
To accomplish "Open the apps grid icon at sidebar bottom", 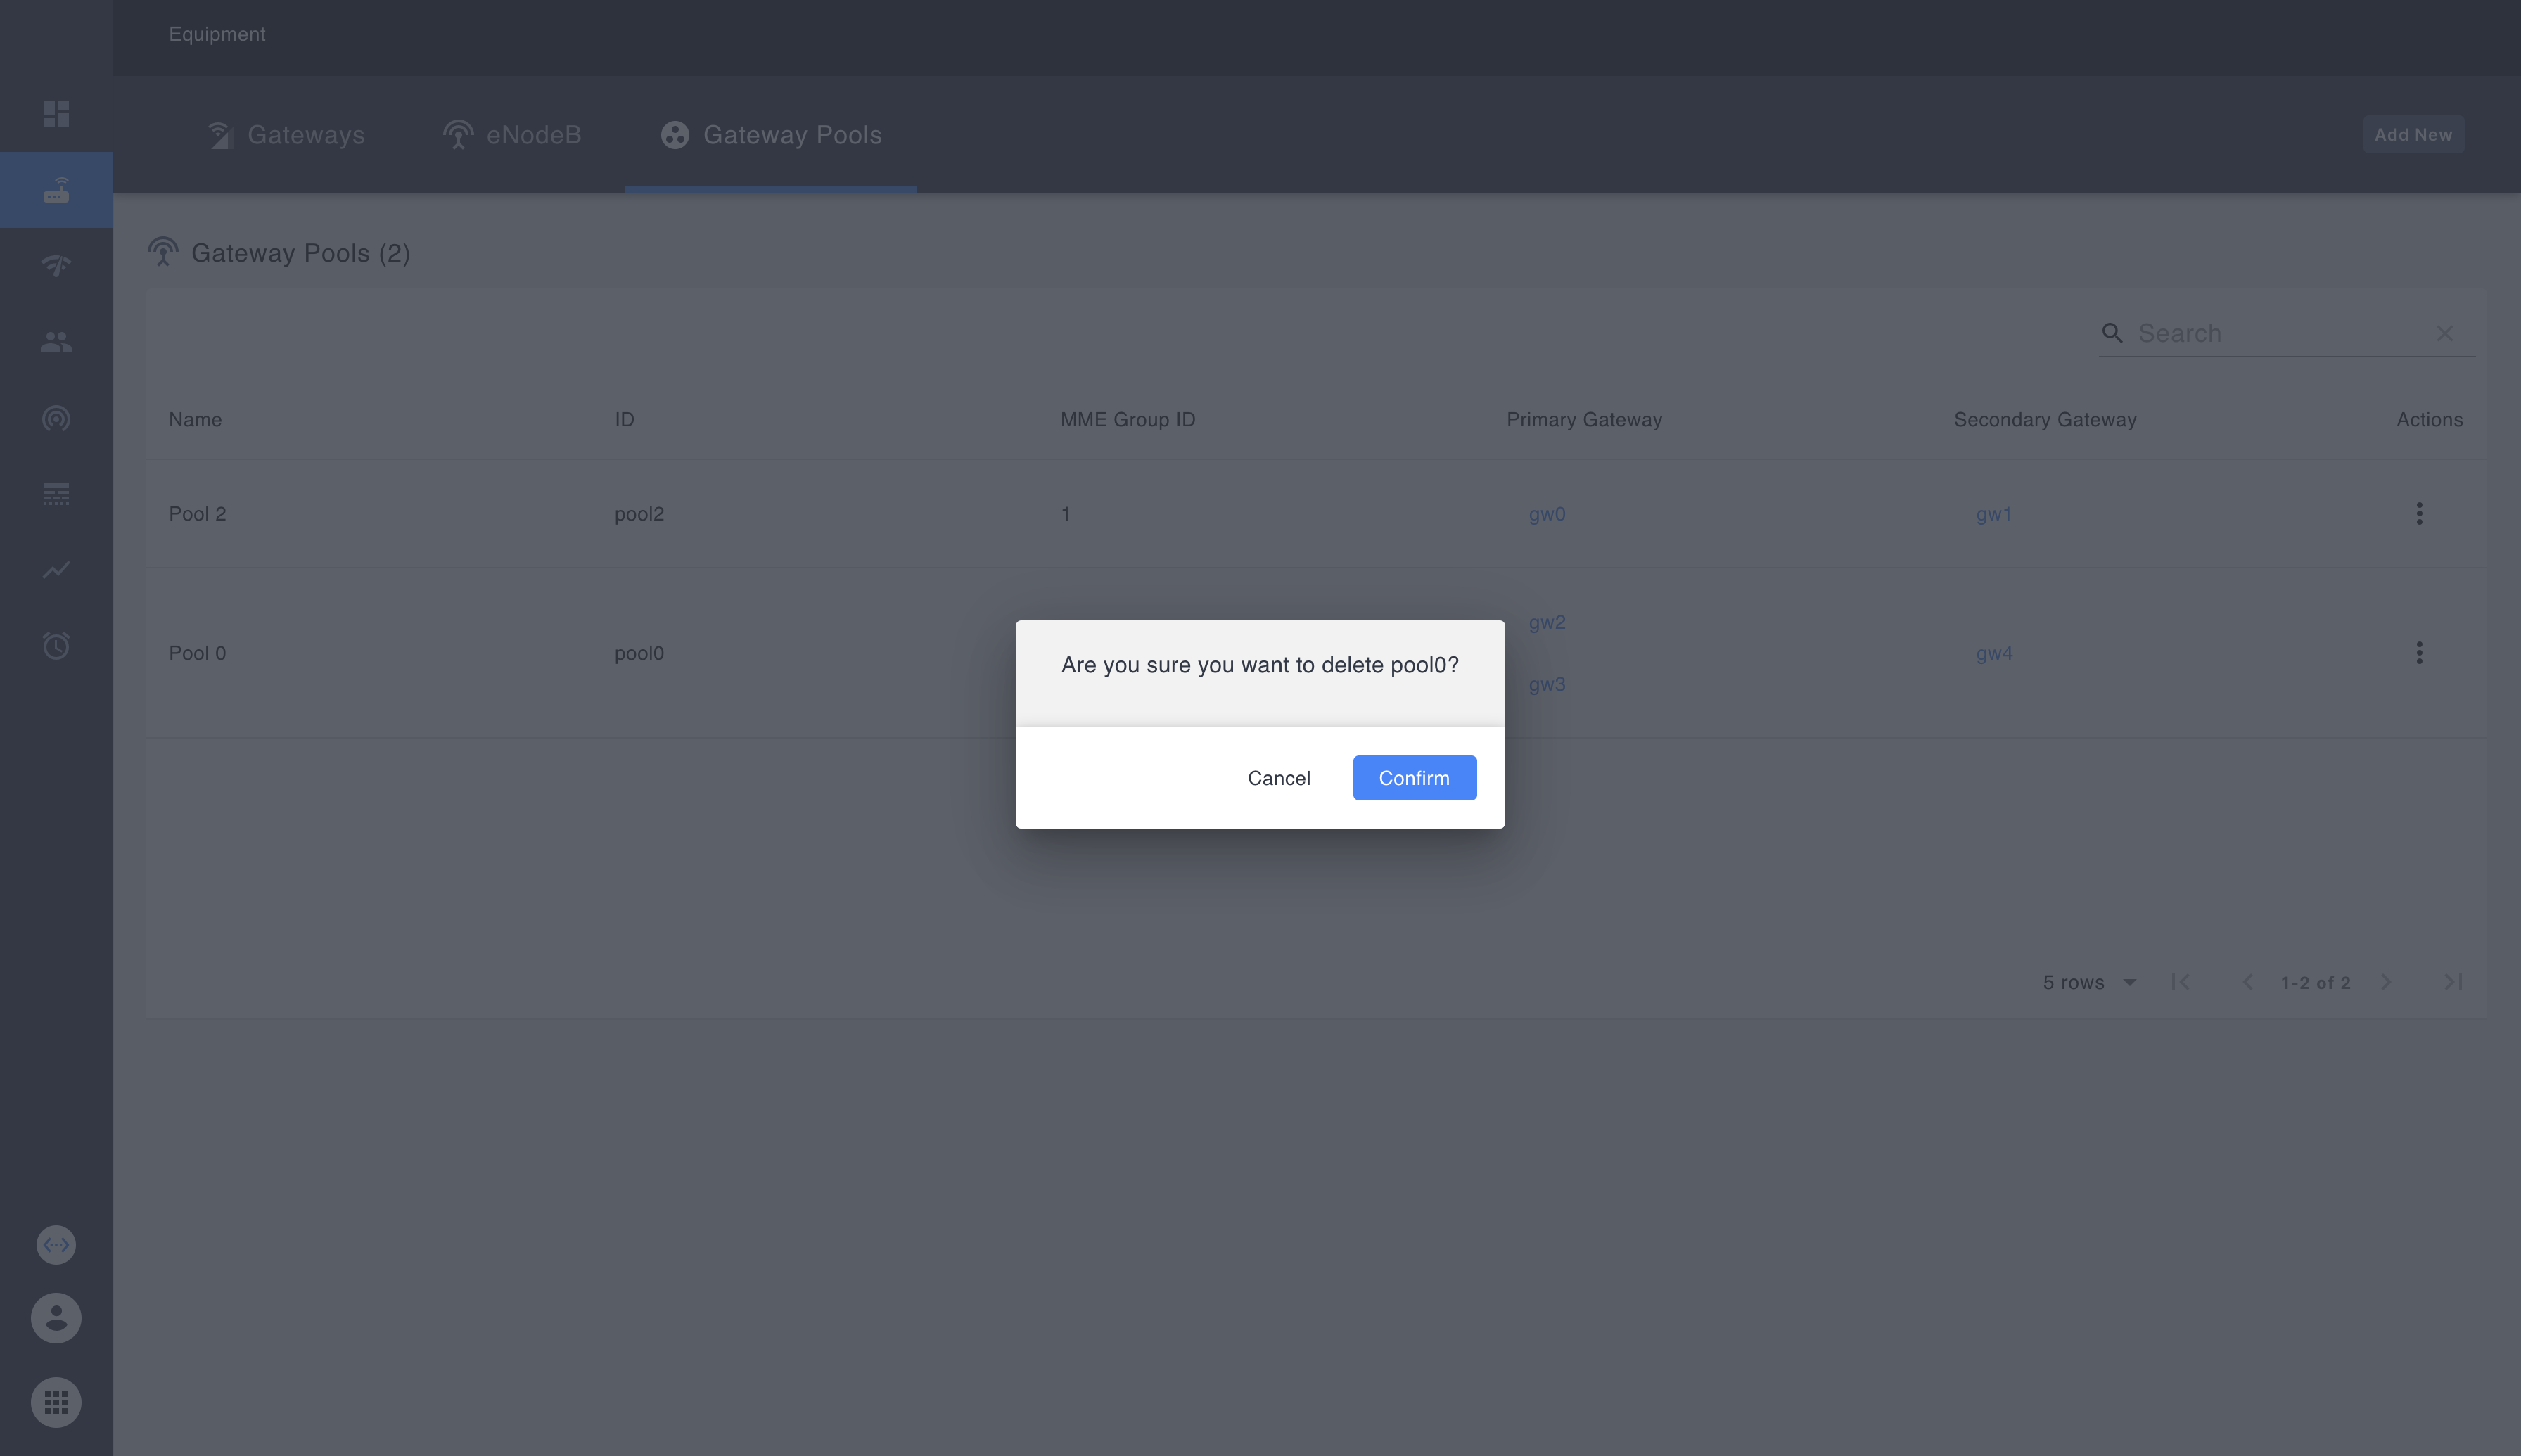I will click(x=55, y=1402).
